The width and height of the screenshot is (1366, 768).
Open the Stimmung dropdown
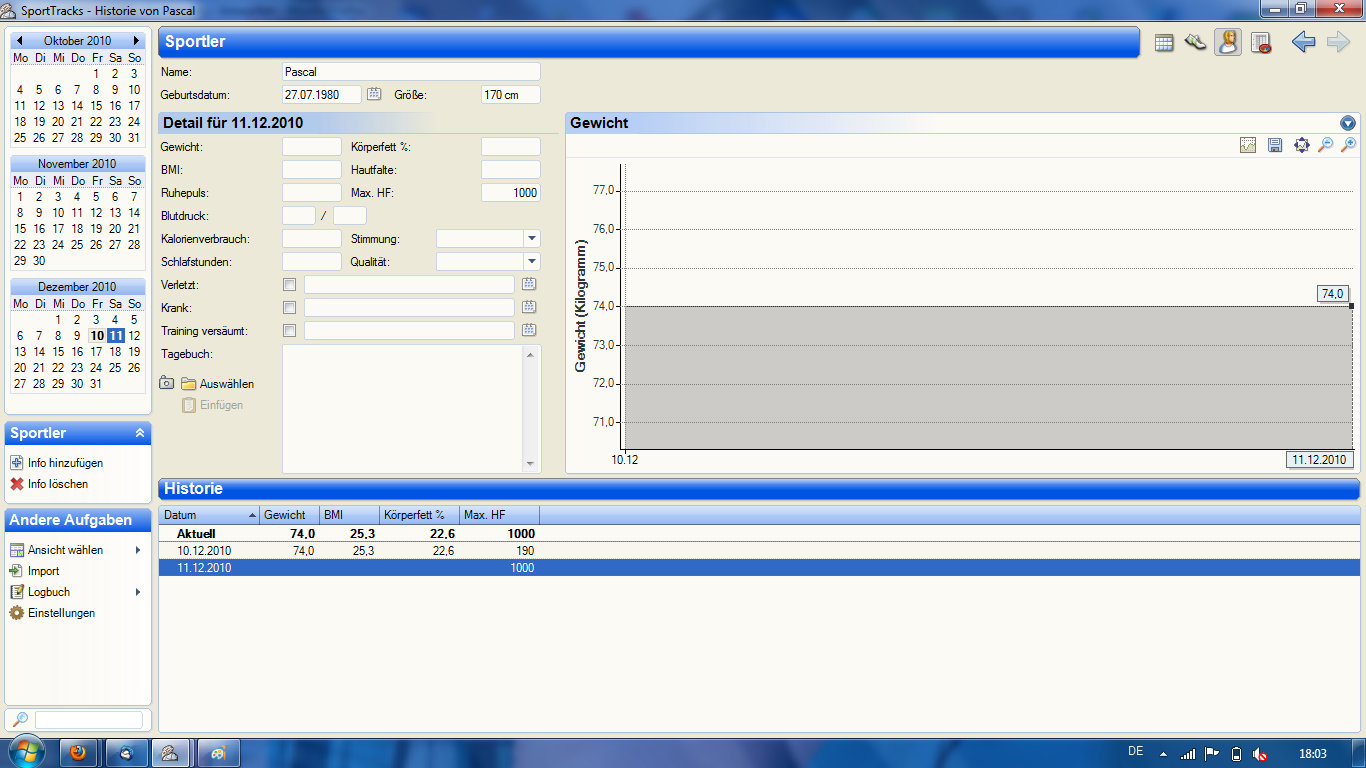coord(532,239)
